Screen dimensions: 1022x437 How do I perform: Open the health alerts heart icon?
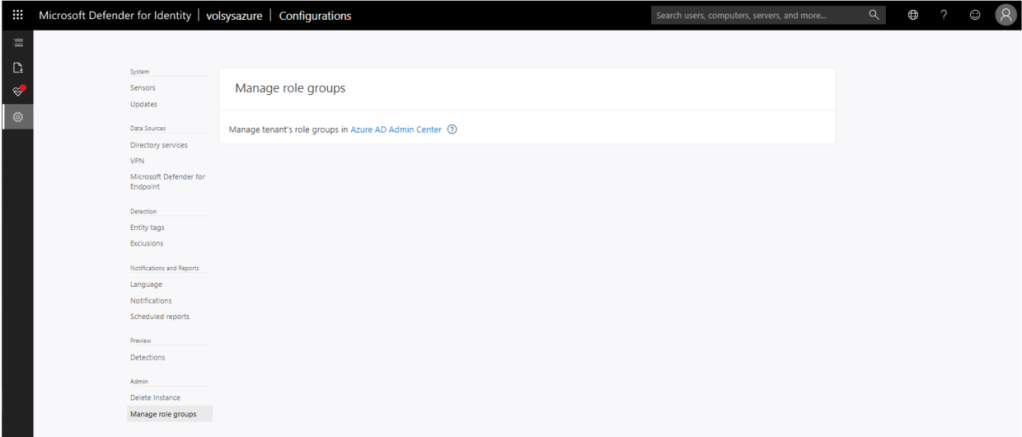pos(17,91)
